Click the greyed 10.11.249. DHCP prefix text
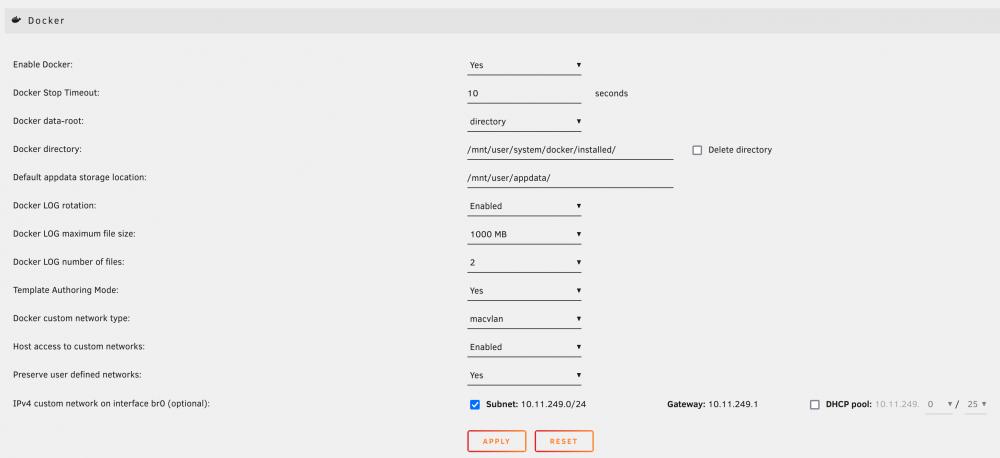Image resolution: width=1000 pixels, height=458 pixels. 897,404
